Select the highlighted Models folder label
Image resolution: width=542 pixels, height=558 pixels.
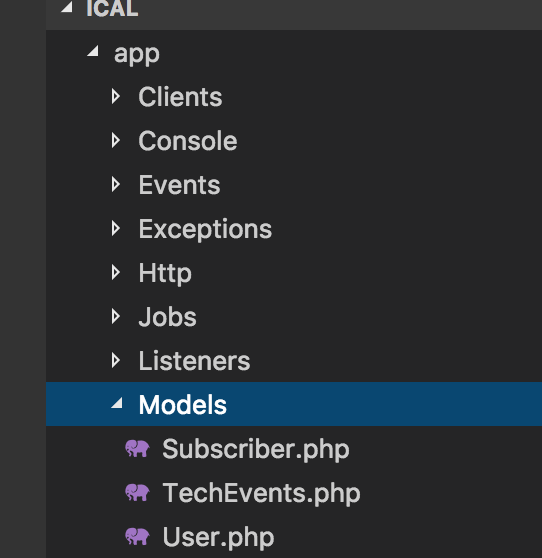[x=183, y=405]
